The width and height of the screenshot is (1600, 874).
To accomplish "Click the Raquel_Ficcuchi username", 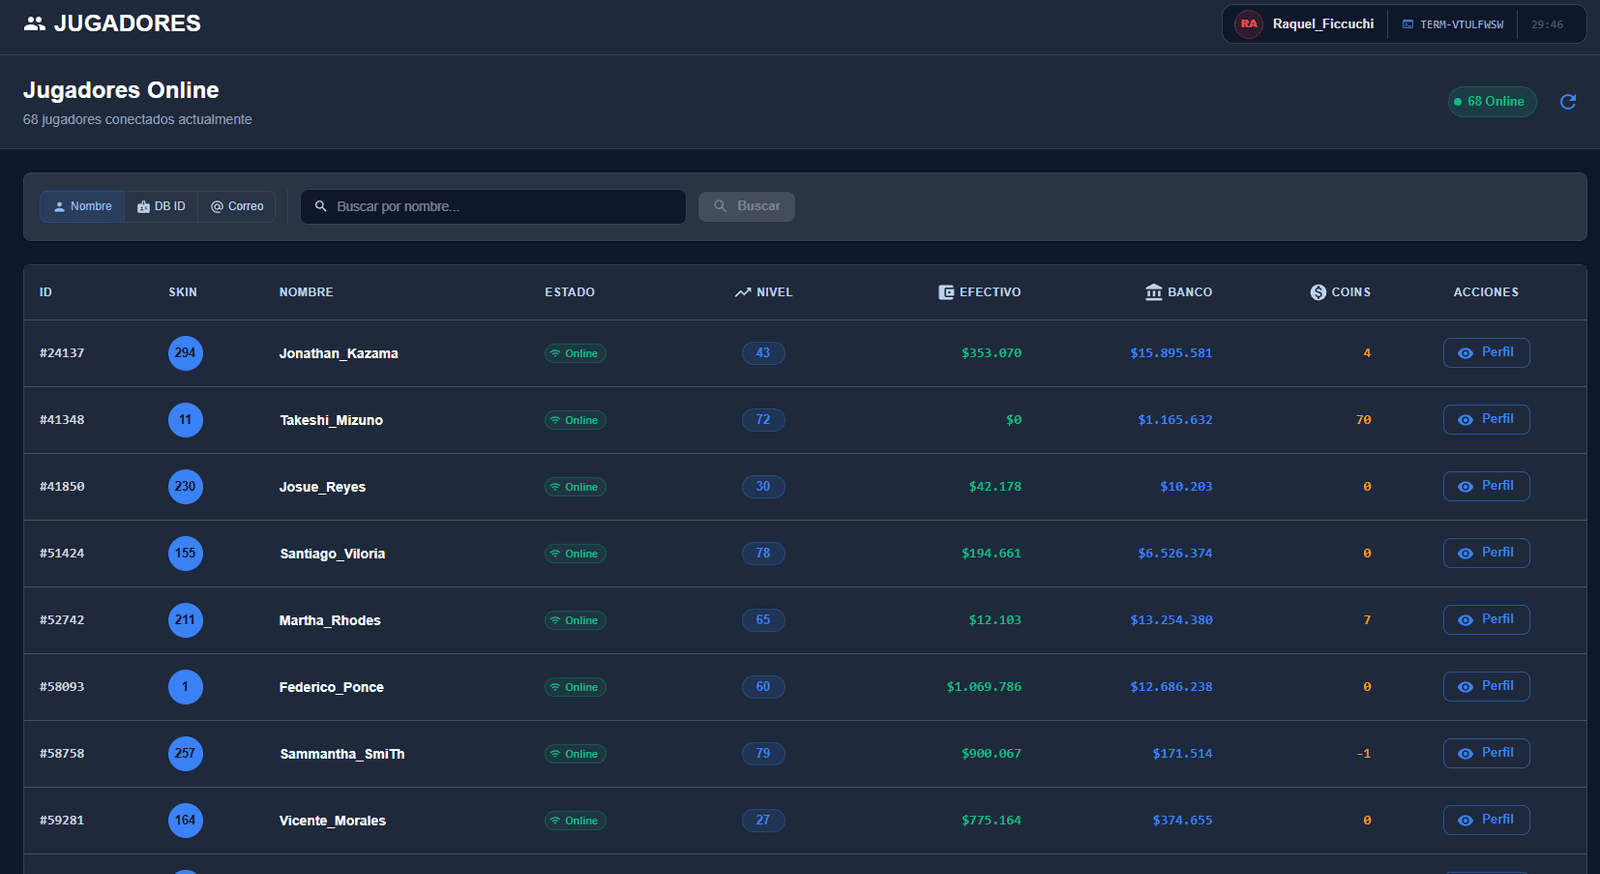I will pyautogui.click(x=1323, y=24).
